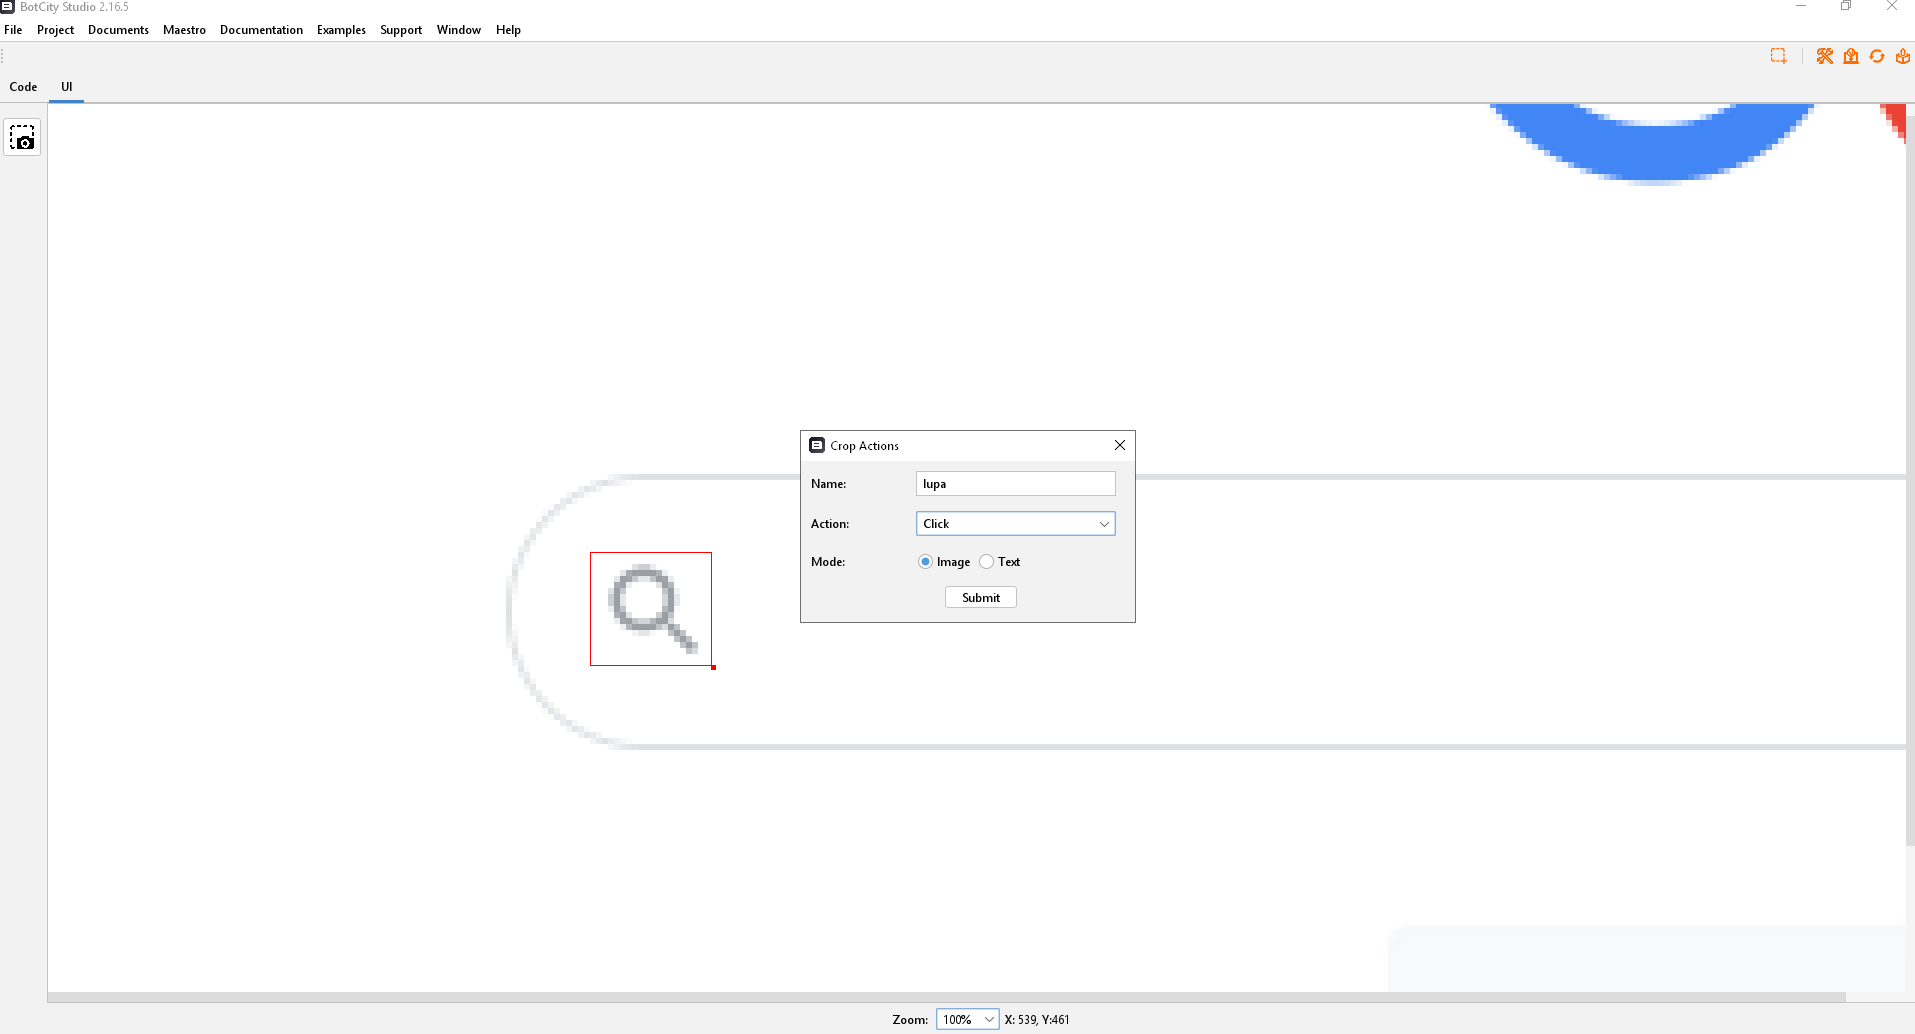Switch to the UI tab
This screenshot has height=1034, width=1915.
pos(67,87)
